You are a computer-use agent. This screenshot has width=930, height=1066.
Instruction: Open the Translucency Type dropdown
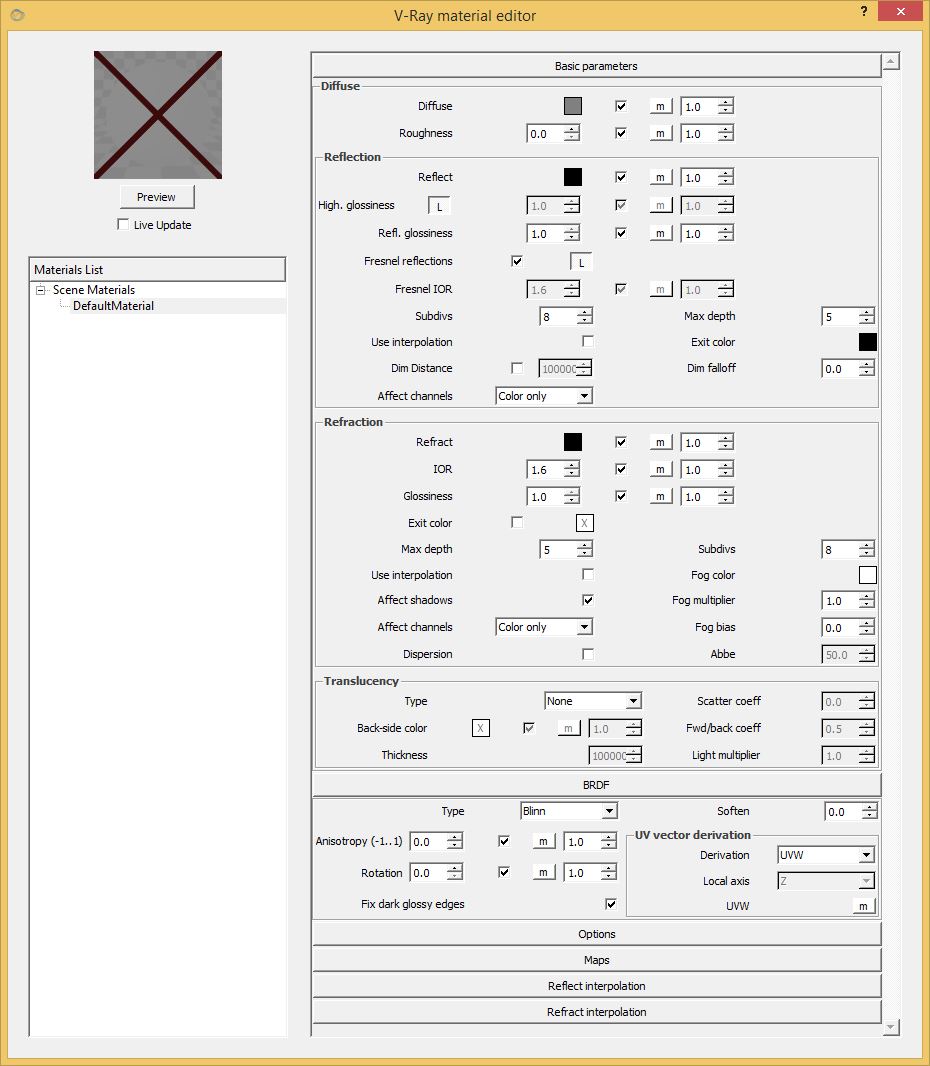593,701
